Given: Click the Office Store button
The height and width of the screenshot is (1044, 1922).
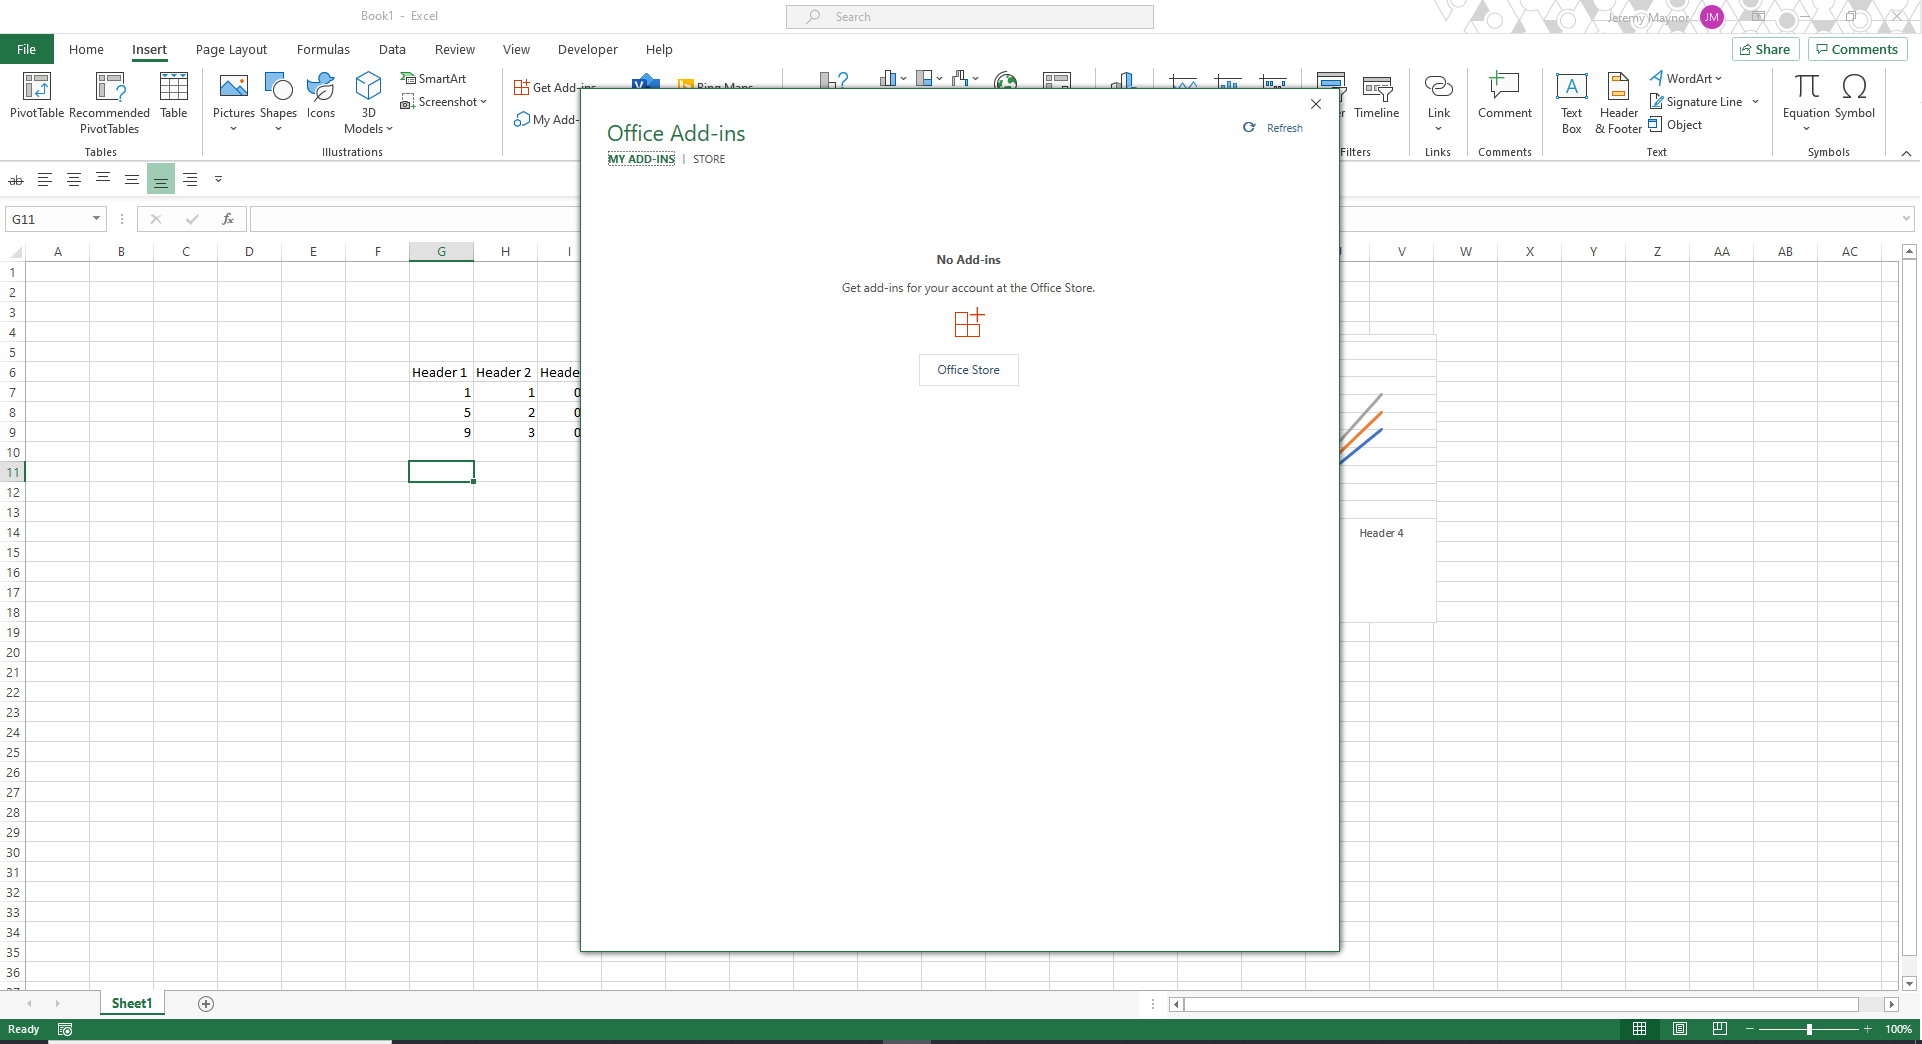Looking at the screenshot, I should pyautogui.click(x=969, y=370).
